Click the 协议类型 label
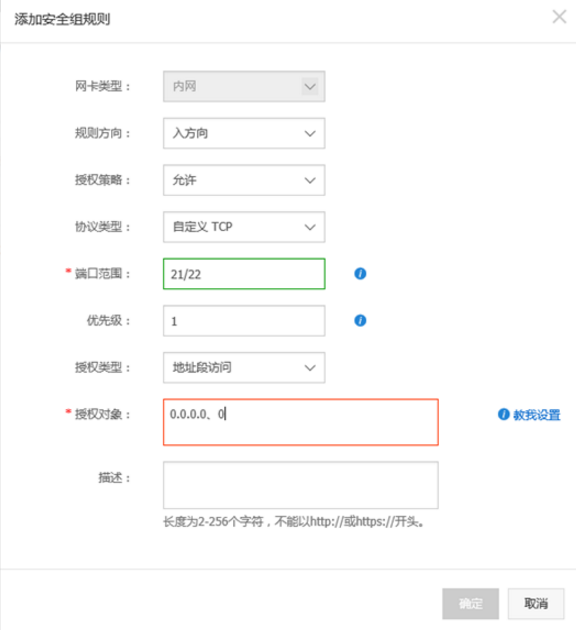Image resolution: width=576 pixels, height=630 pixels. pyautogui.click(x=102, y=227)
